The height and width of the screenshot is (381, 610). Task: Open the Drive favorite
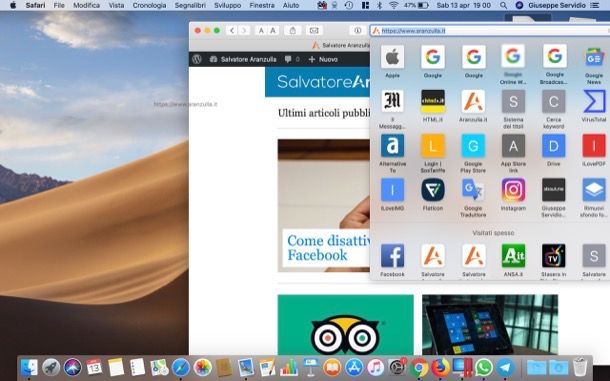554,146
